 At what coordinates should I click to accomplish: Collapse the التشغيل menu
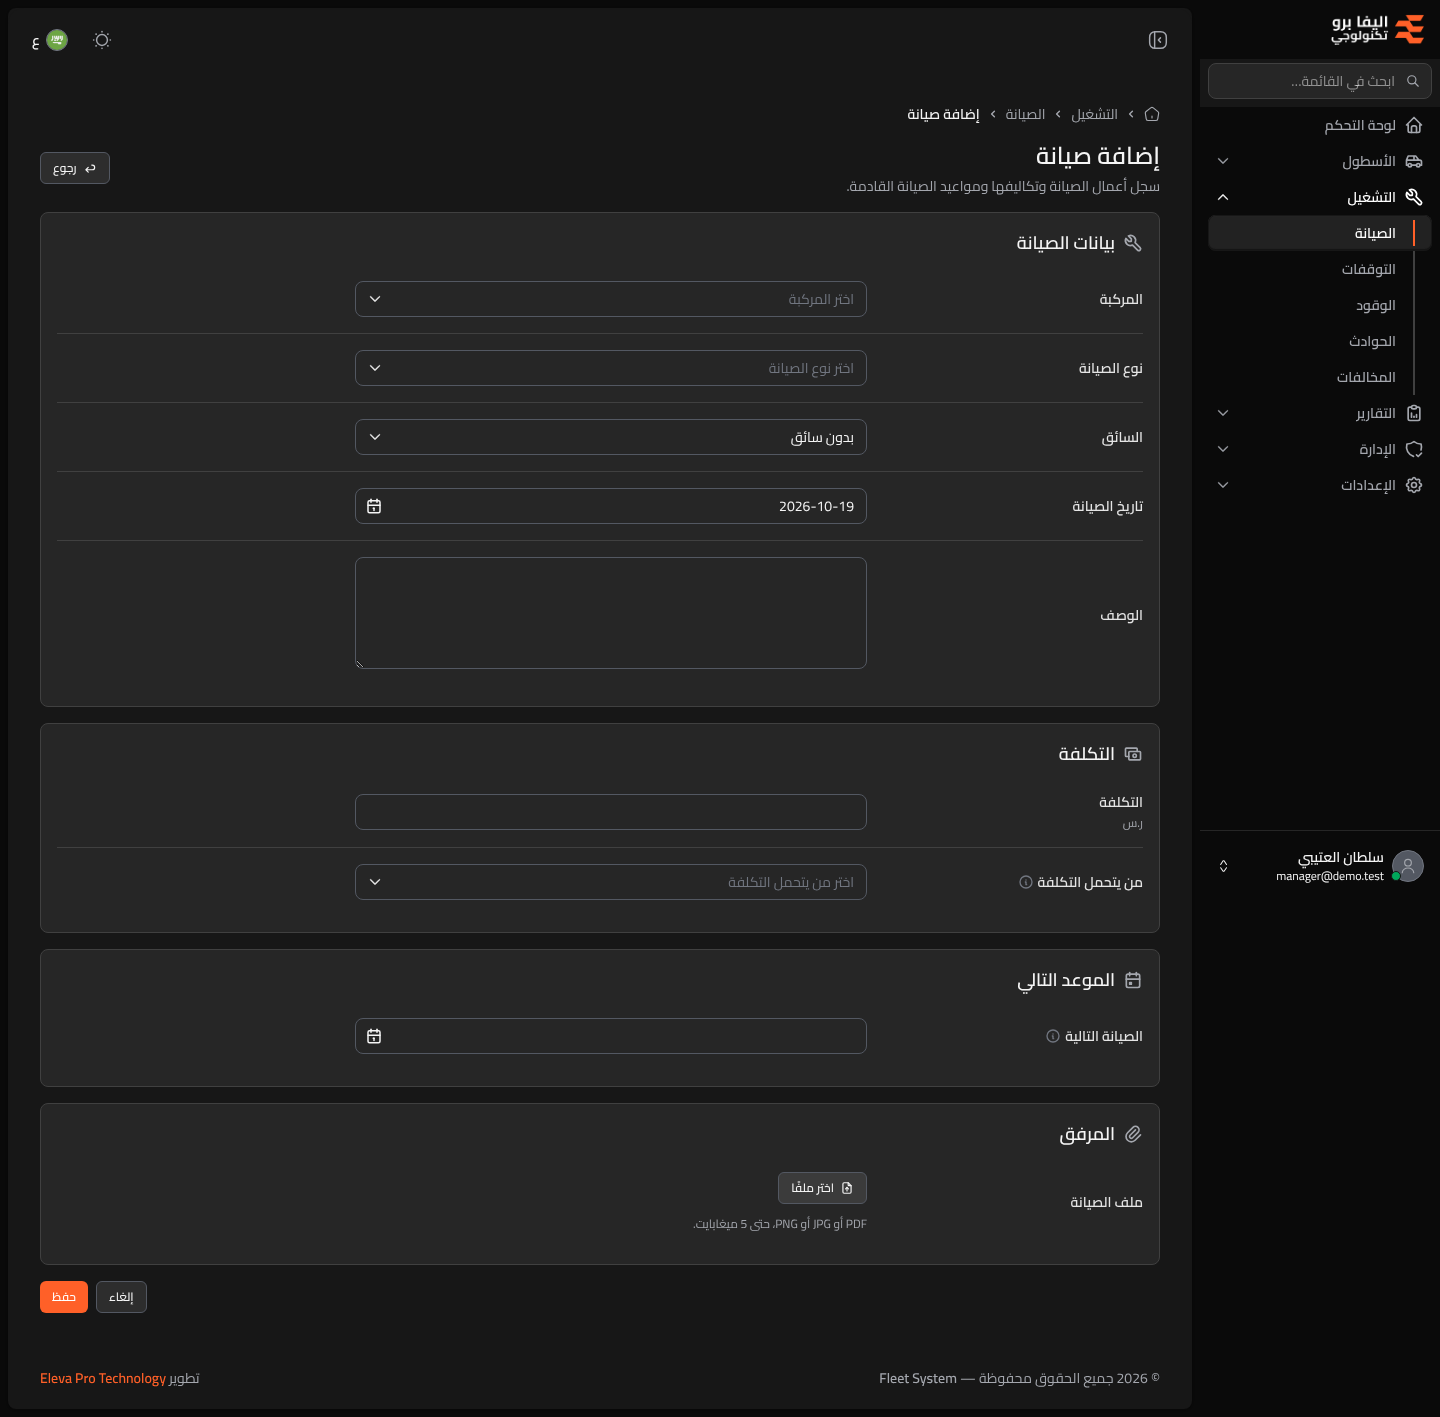1320,197
